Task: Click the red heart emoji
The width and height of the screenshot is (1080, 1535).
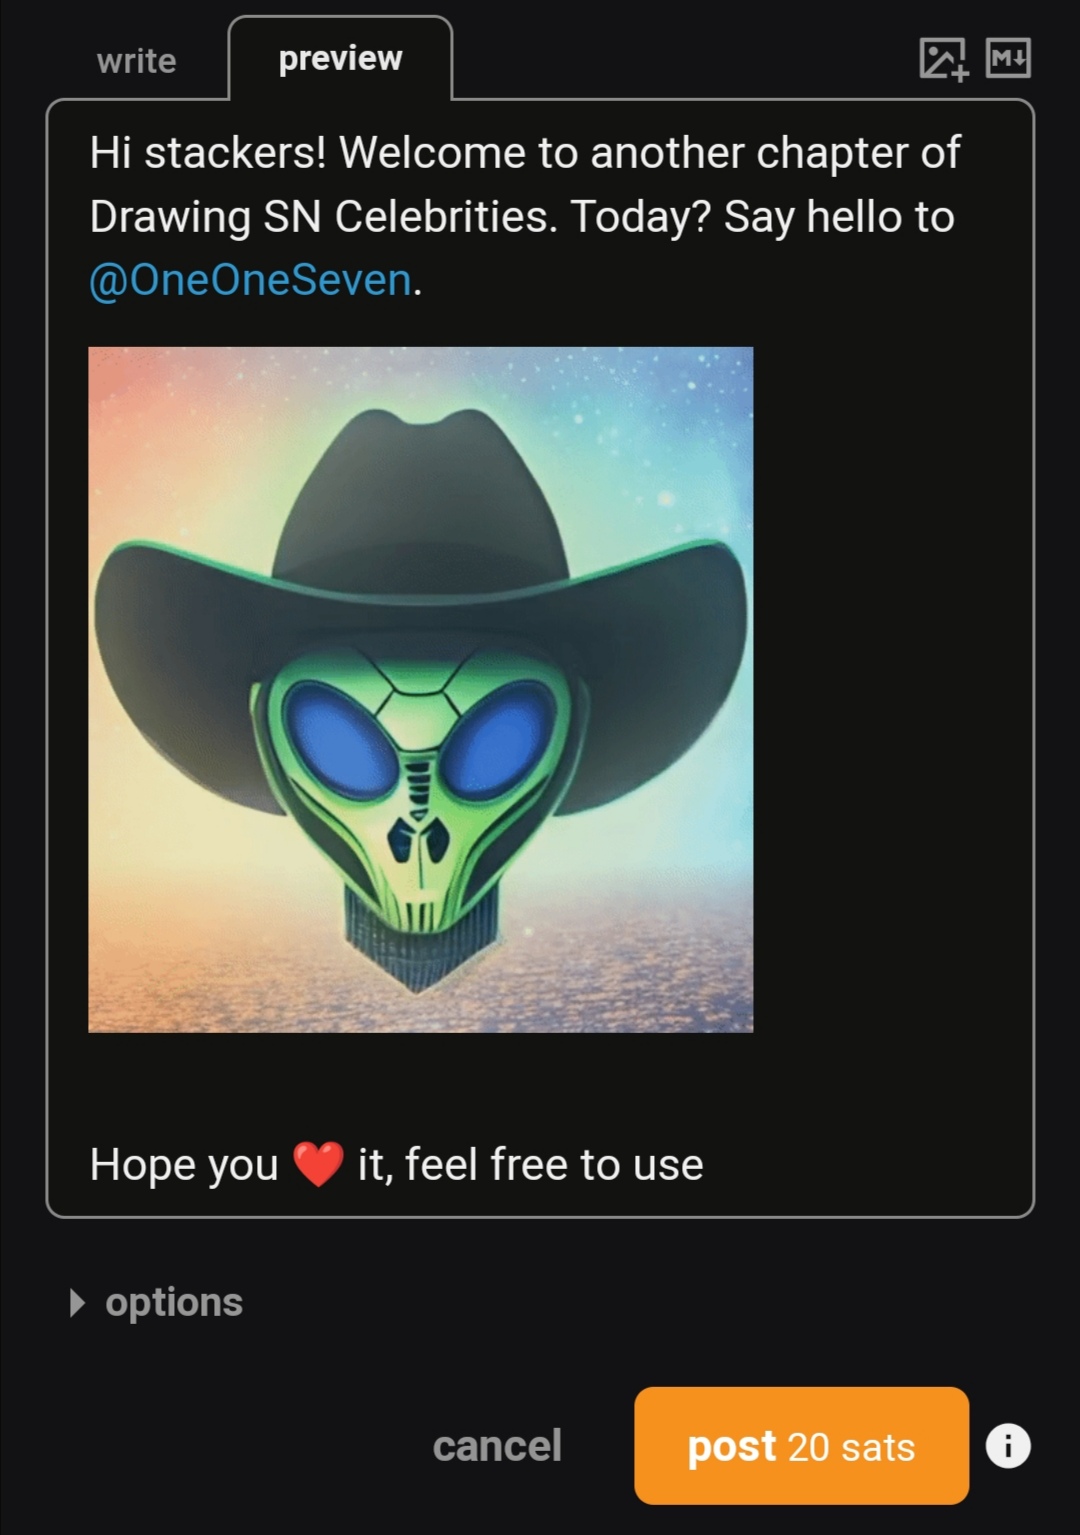Action: pos(318,1165)
